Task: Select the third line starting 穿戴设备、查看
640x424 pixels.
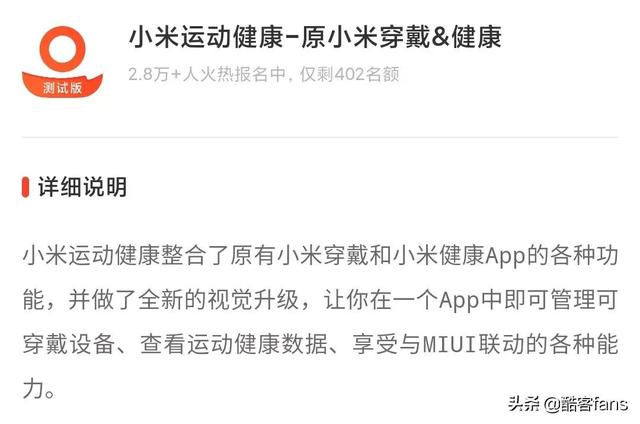Action: point(320,344)
